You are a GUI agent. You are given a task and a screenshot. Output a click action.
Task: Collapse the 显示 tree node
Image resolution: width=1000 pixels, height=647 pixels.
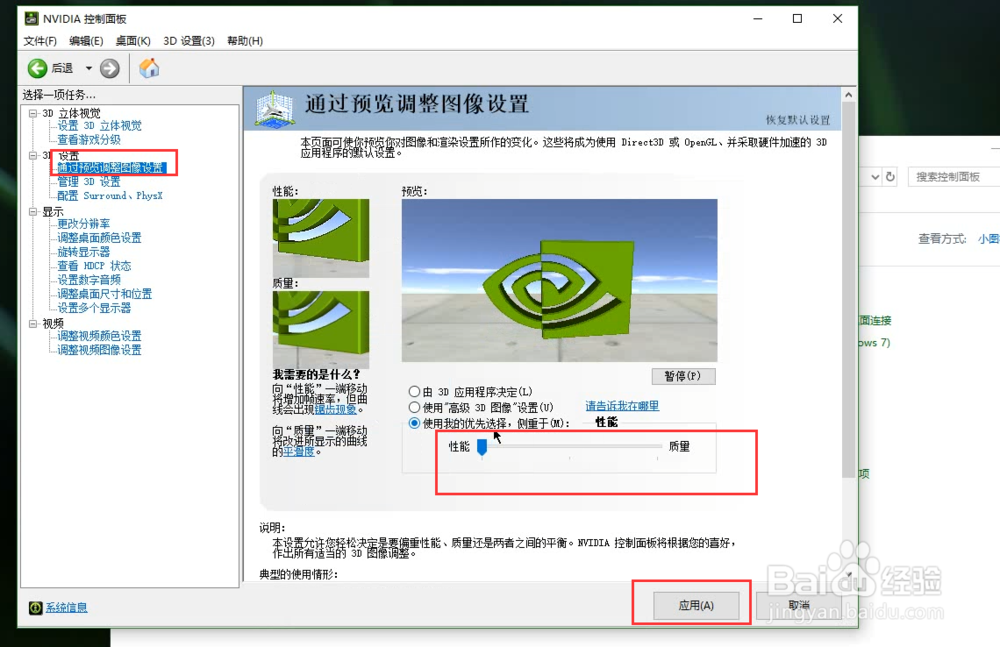tap(33, 211)
